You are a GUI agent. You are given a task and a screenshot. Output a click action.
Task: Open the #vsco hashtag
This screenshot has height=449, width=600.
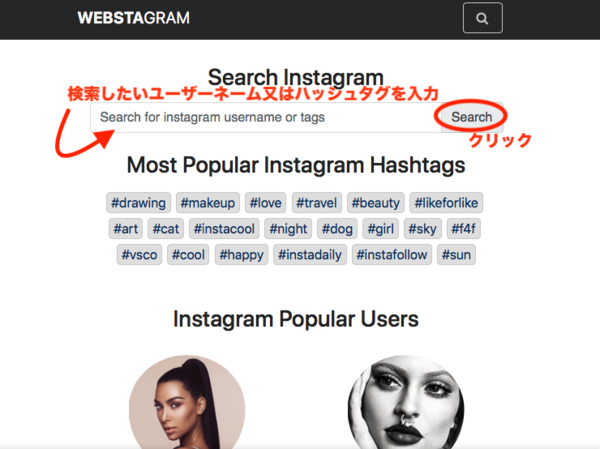(139, 255)
